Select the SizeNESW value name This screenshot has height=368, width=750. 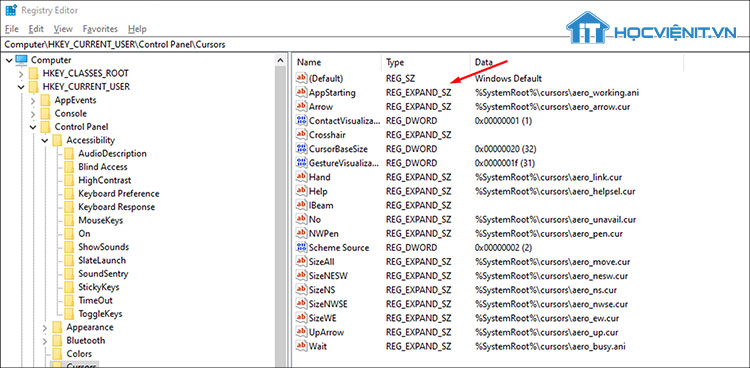328,276
